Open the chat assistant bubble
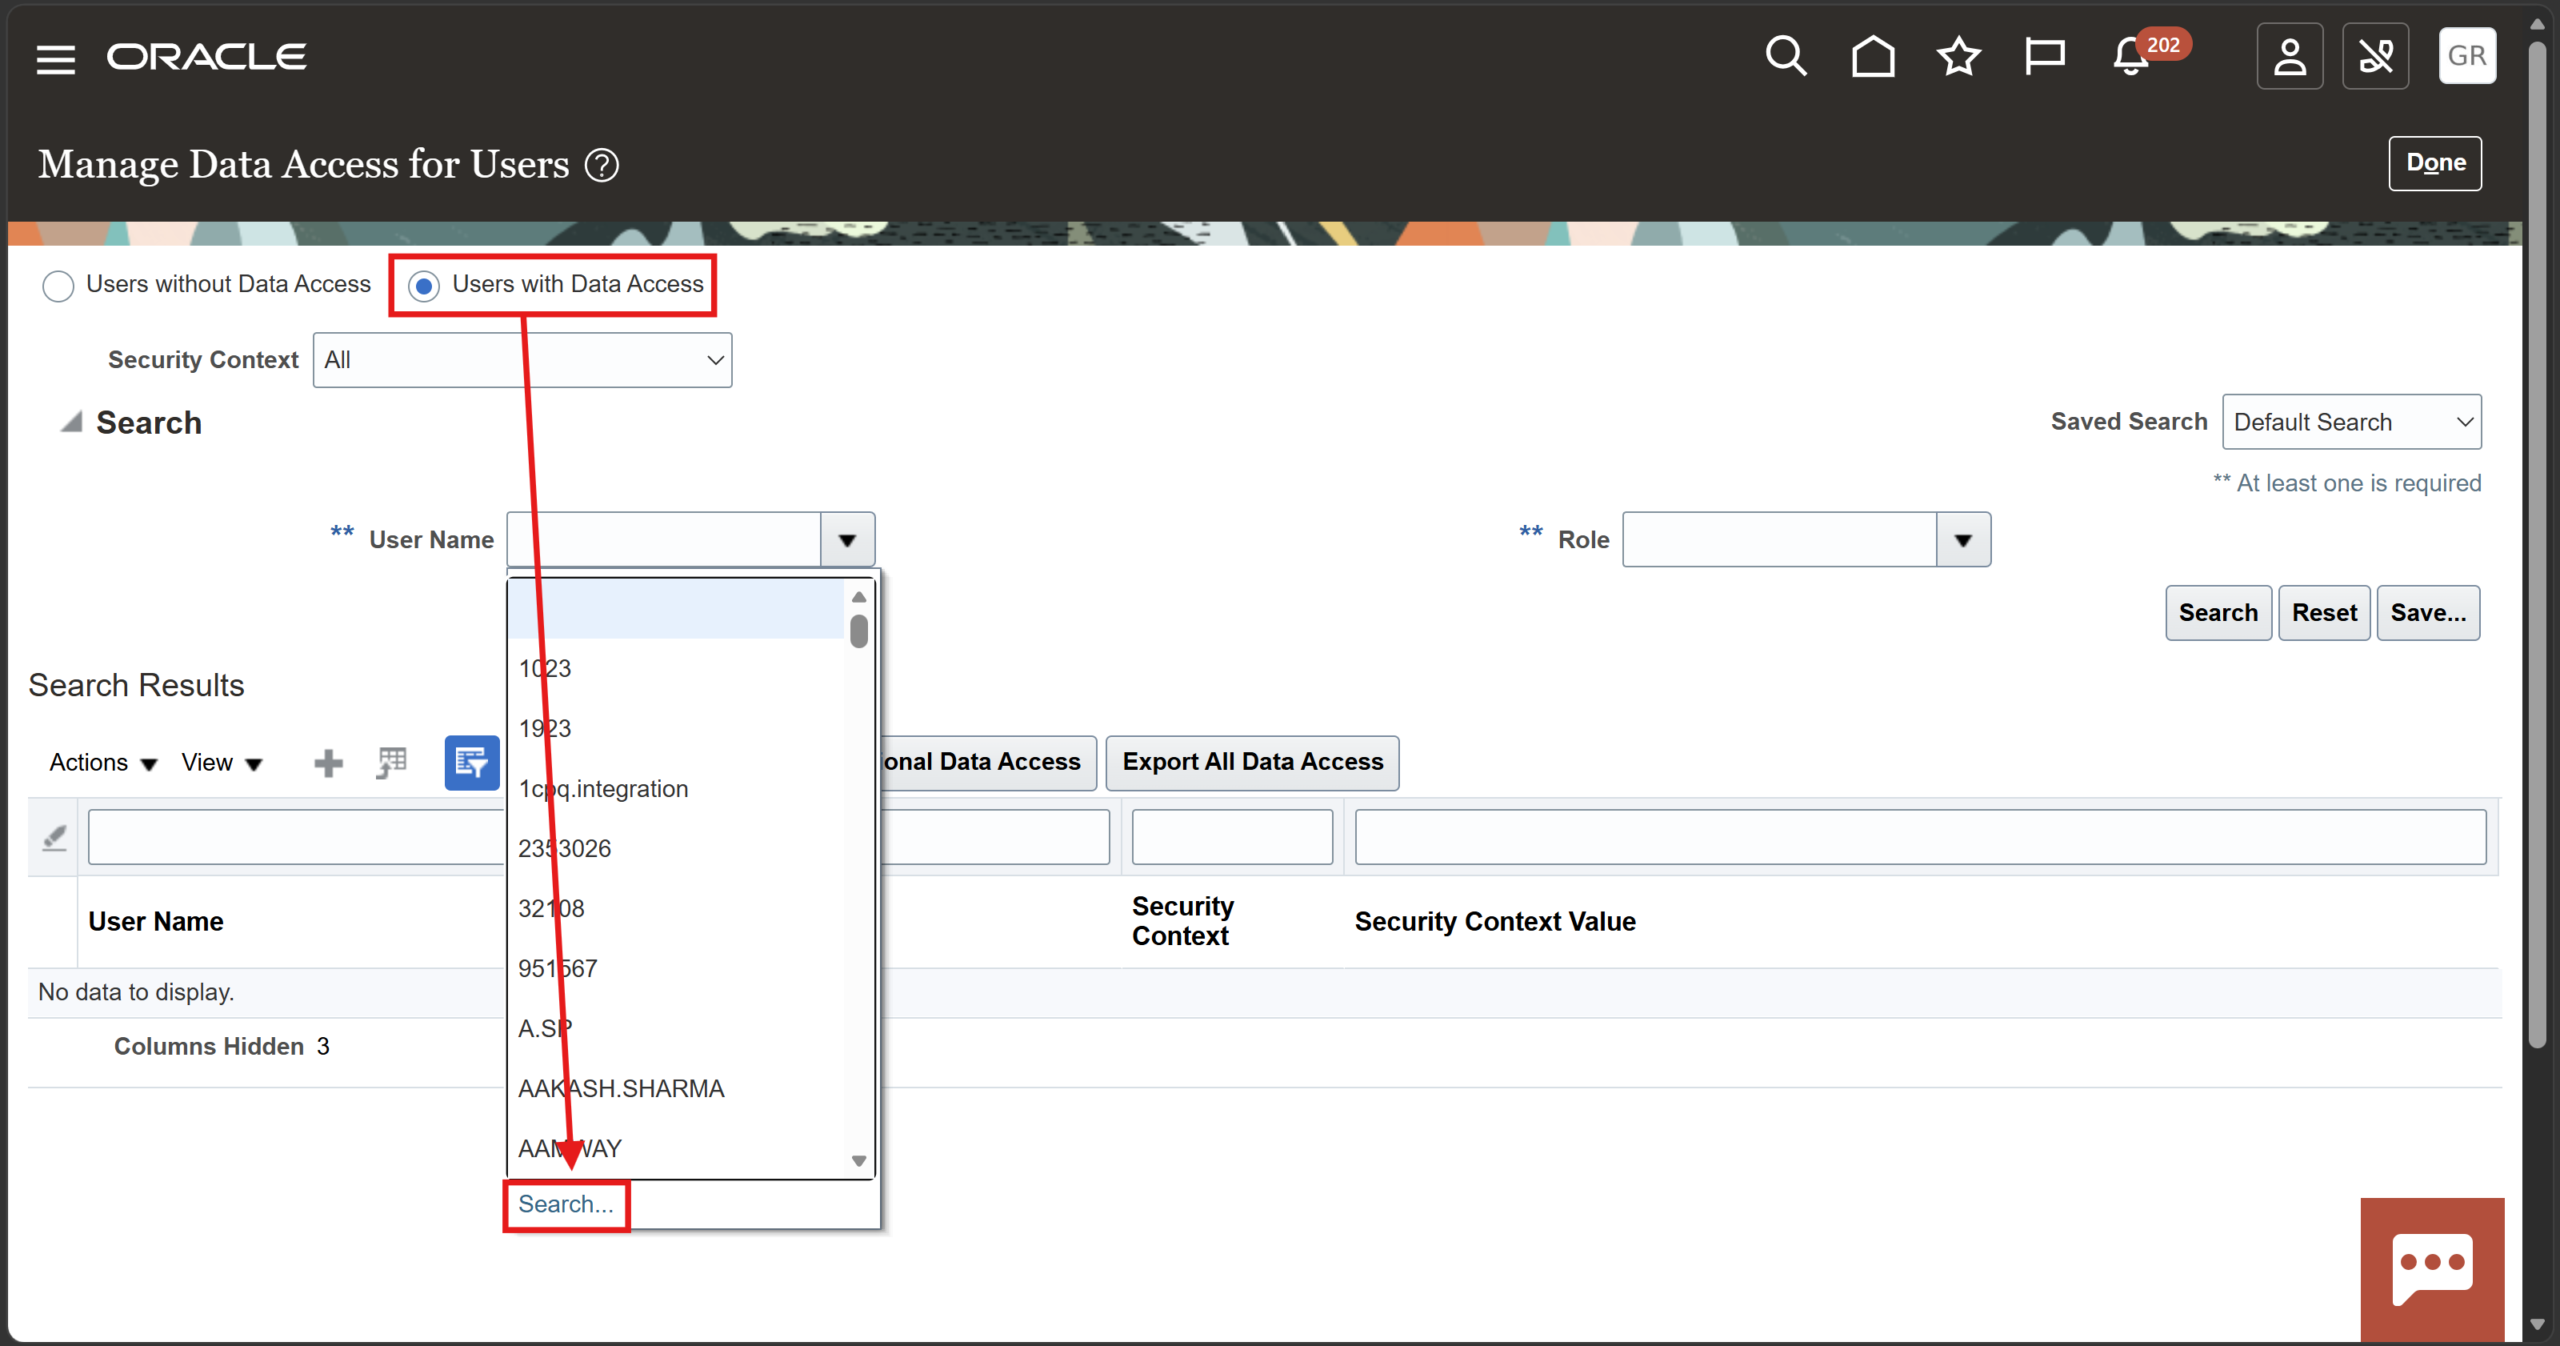 click(x=2432, y=1269)
